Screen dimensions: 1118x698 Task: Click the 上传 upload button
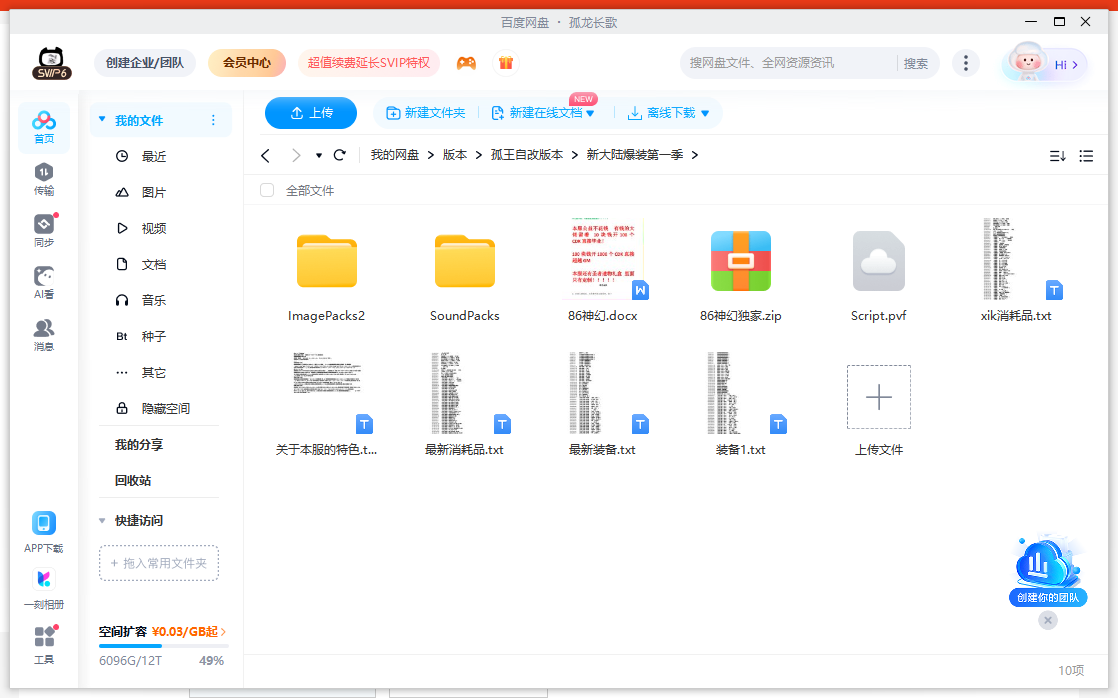[x=310, y=113]
